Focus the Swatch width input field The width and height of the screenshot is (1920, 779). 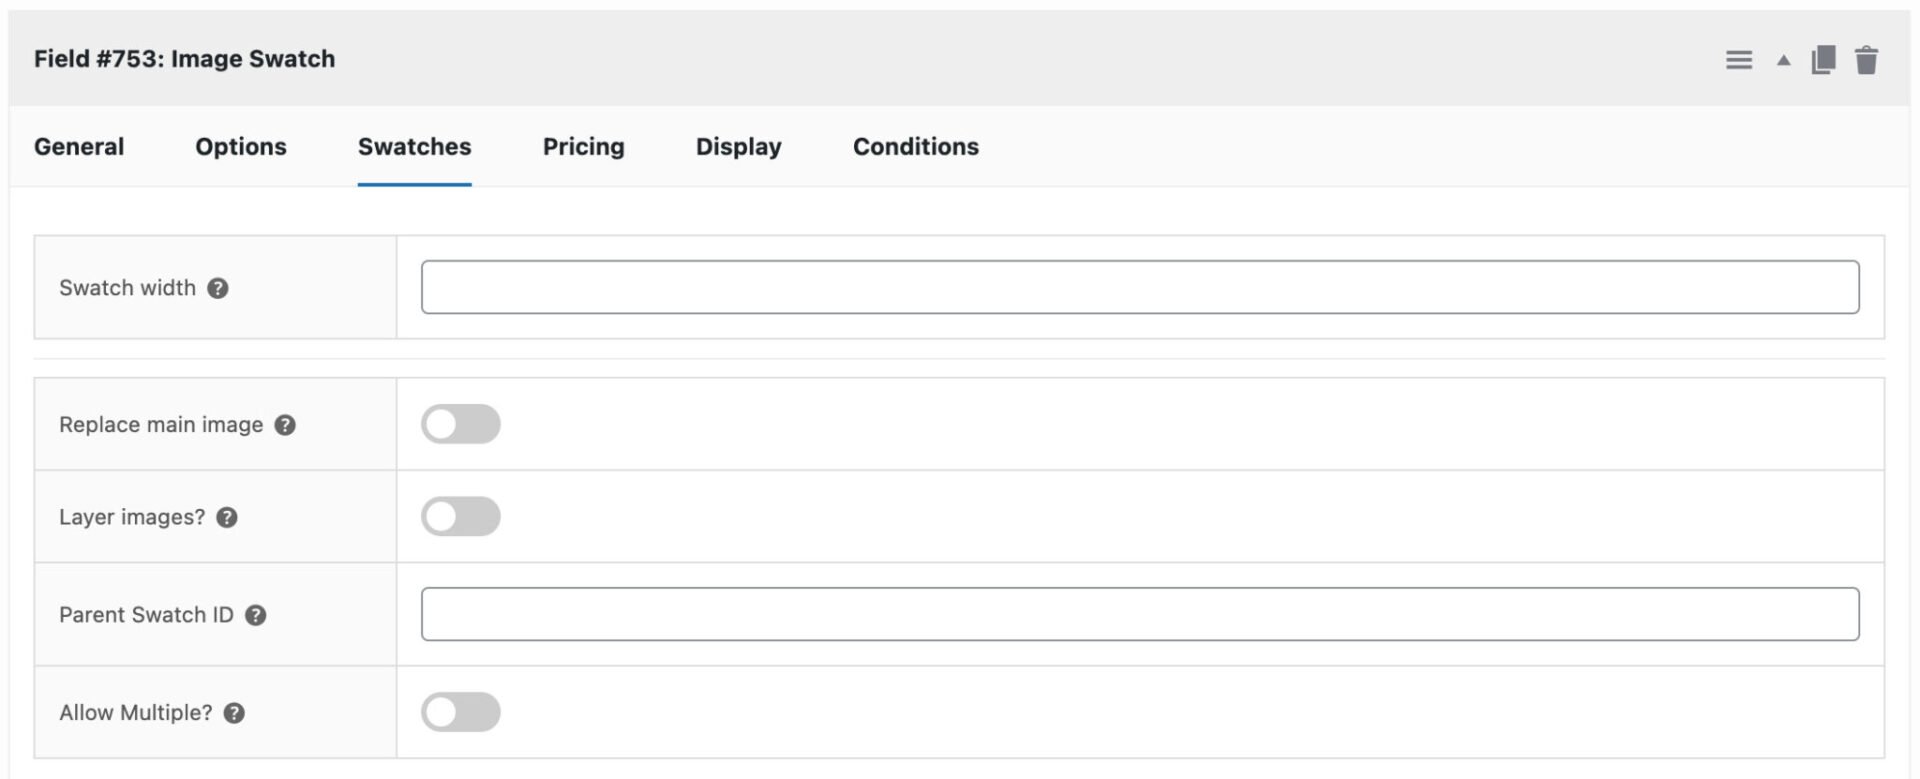point(1139,287)
